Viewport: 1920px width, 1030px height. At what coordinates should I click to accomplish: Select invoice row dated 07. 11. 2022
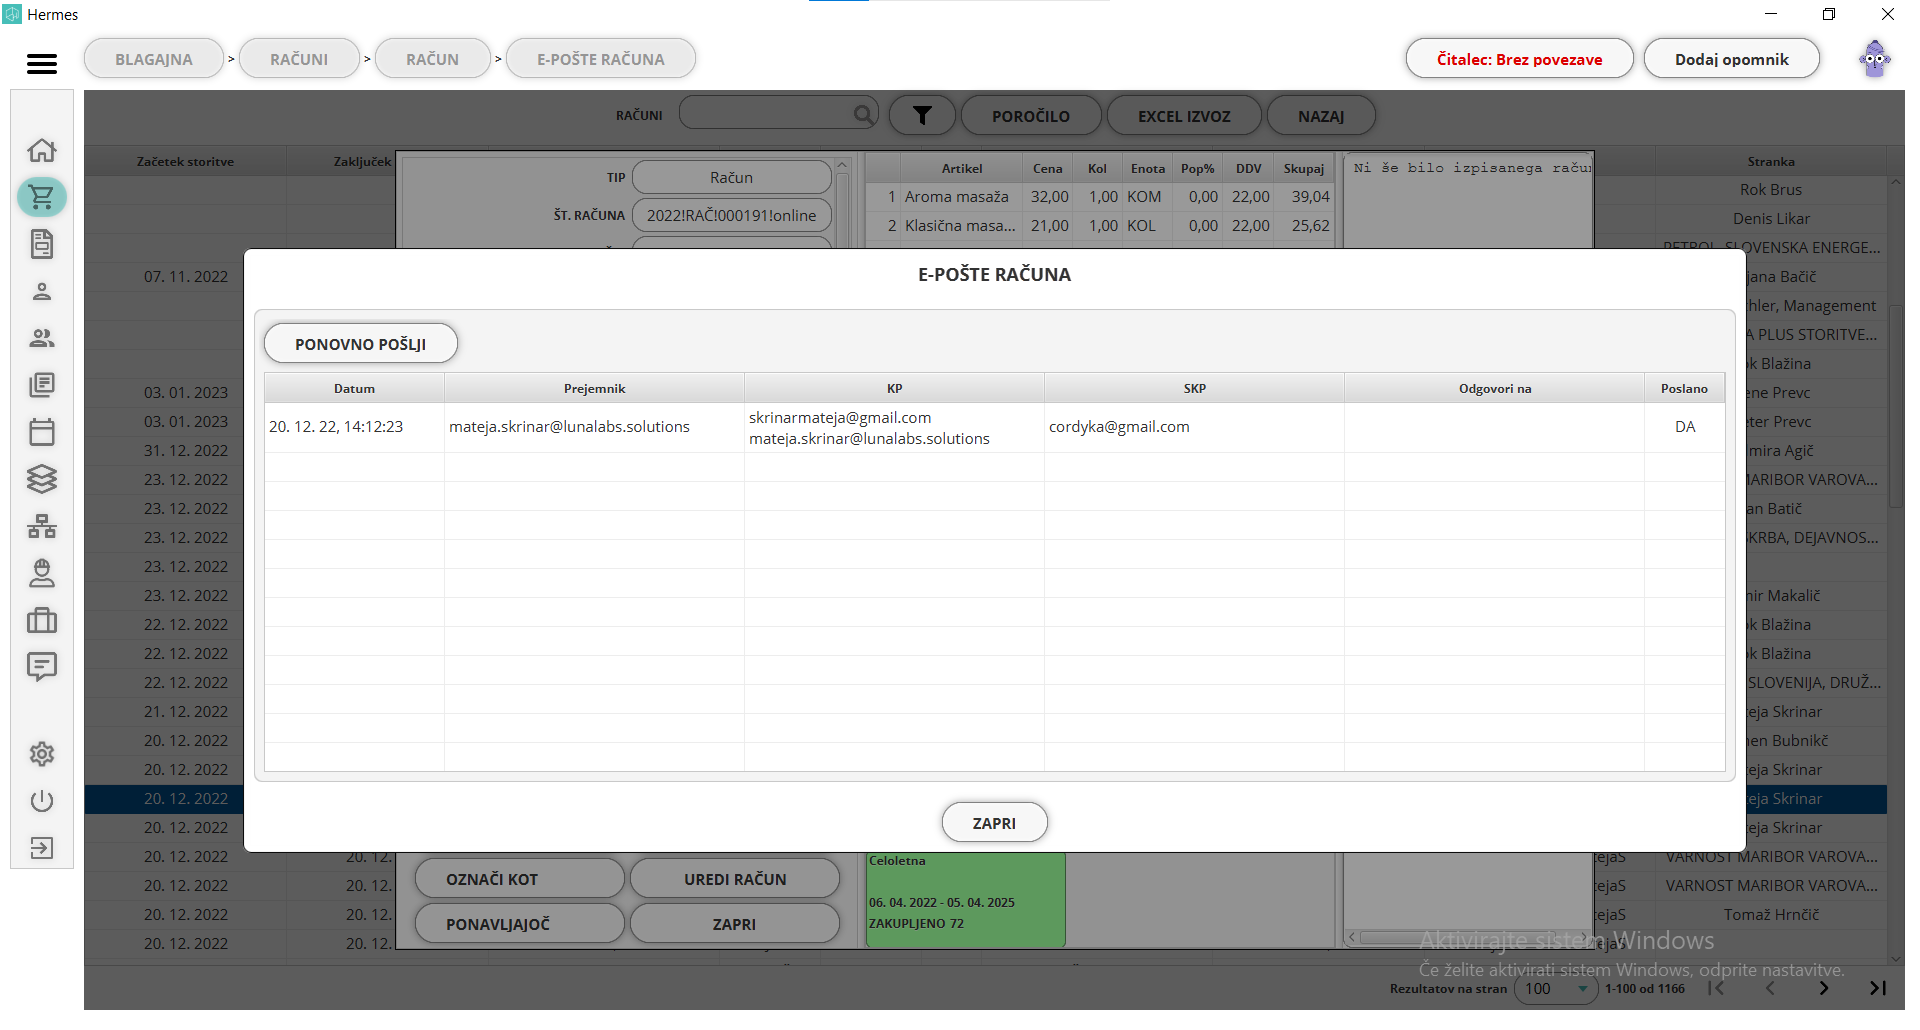(x=186, y=277)
